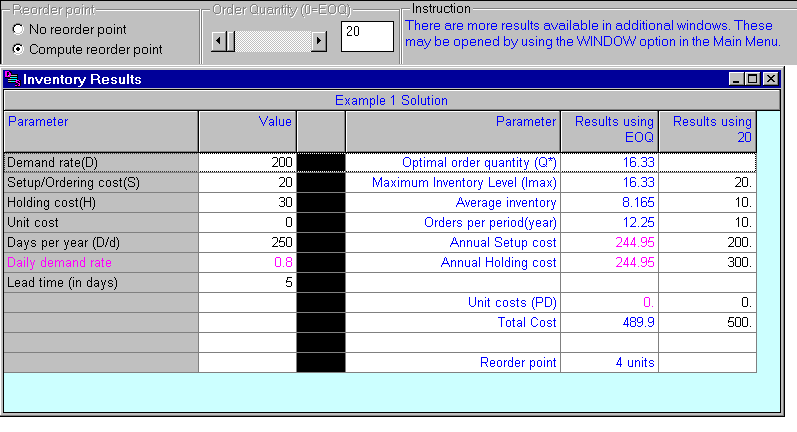Select the No reorder point option
797x432 pixels.
[18, 29]
